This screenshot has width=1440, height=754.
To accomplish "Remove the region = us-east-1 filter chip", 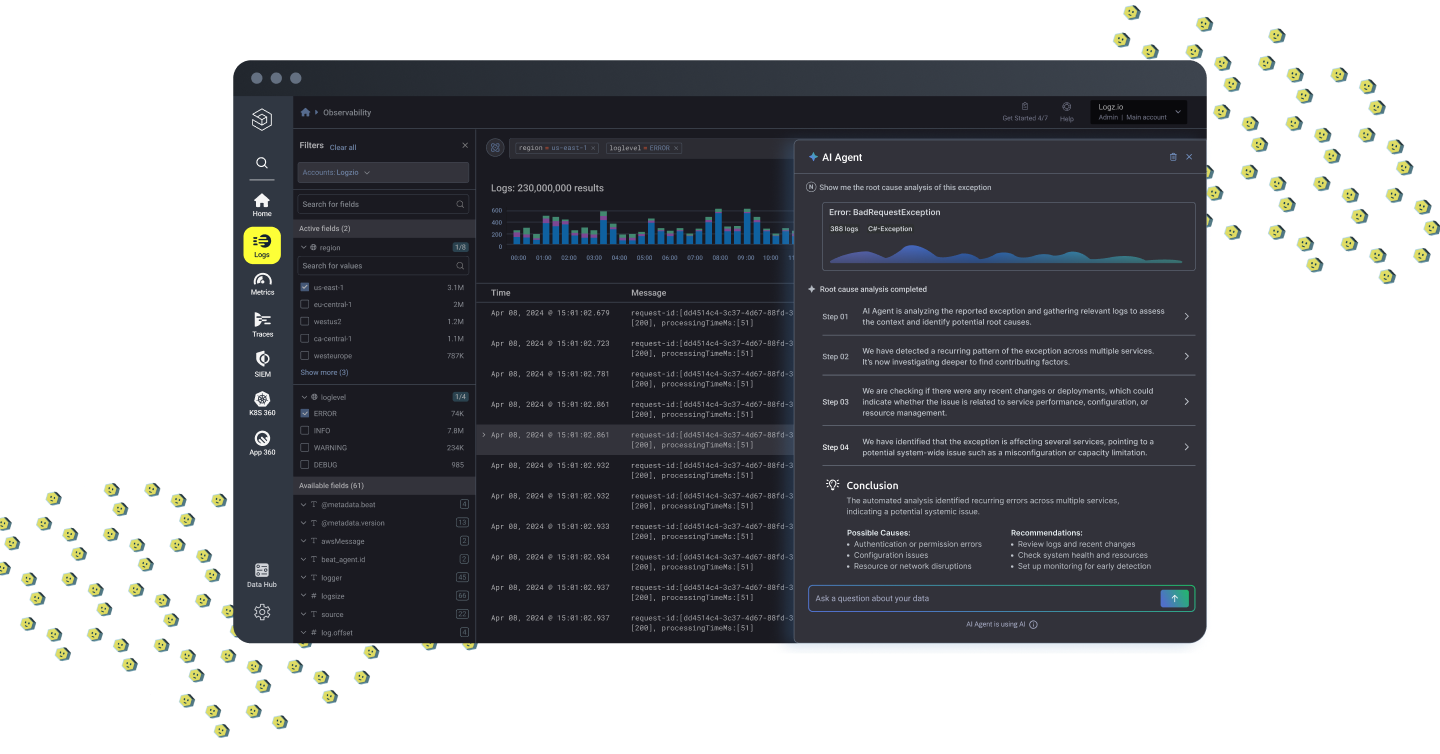I will (x=593, y=148).
